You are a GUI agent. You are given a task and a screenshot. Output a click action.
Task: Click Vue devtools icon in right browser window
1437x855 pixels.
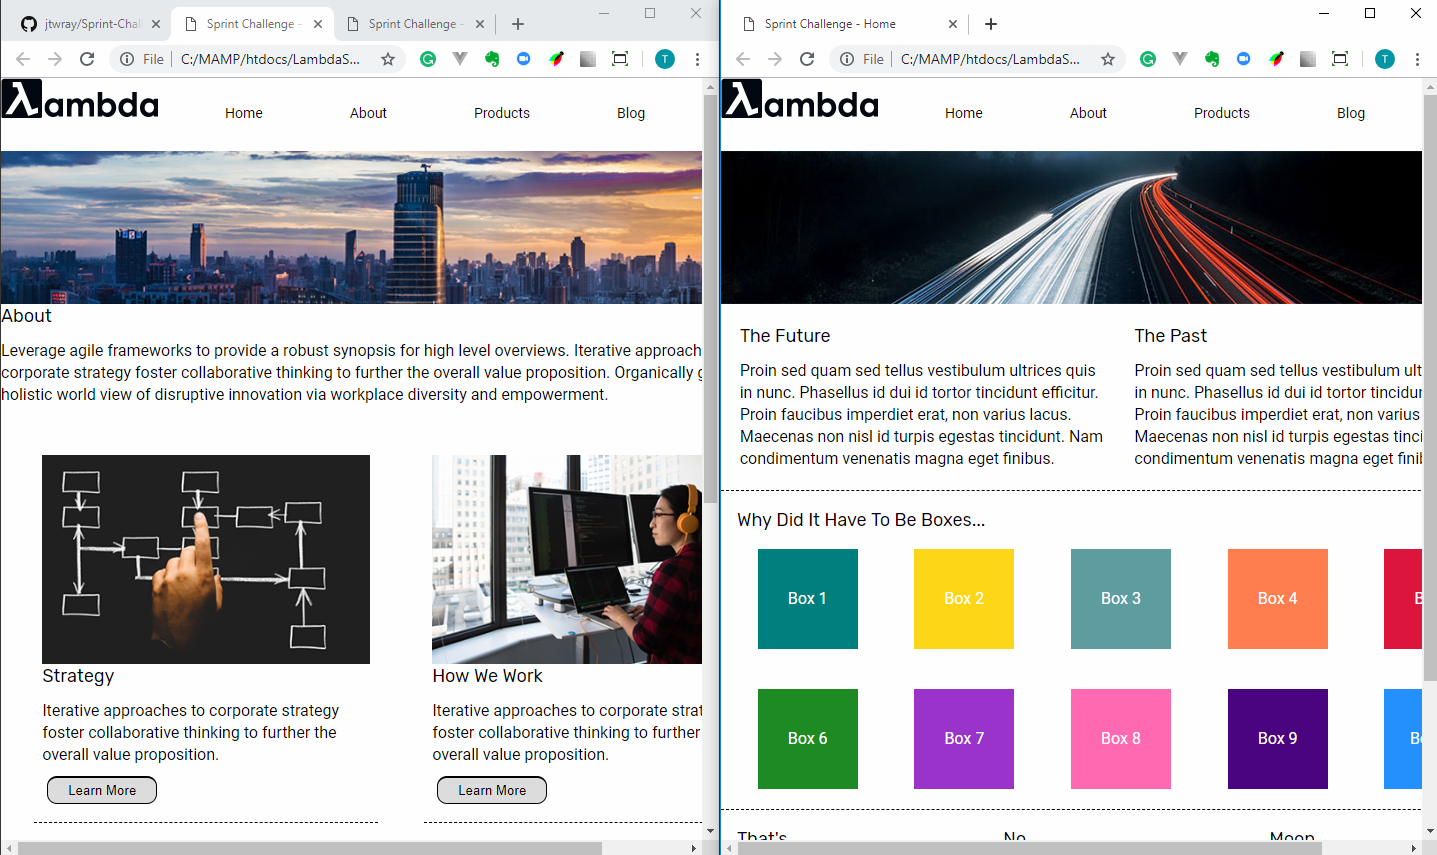click(1180, 59)
